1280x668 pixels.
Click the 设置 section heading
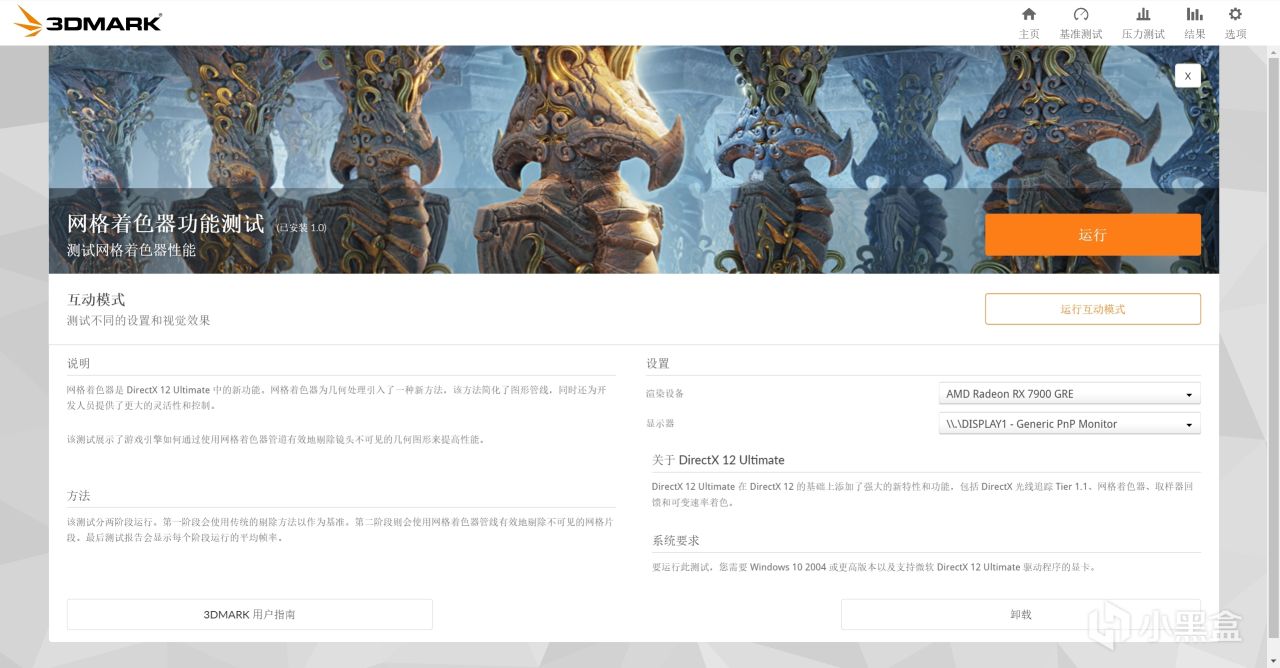coord(658,363)
